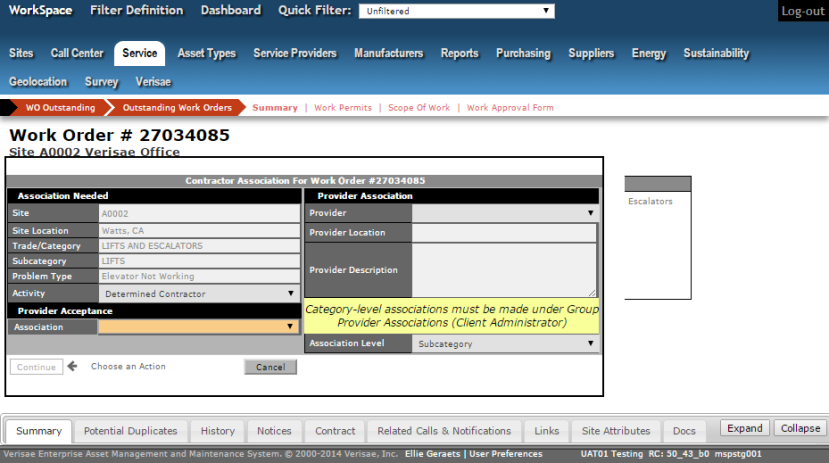Image resolution: width=829 pixels, height=463 pixels.
Task: Expand the Association Level dropdown
Action: pos(505,344)
